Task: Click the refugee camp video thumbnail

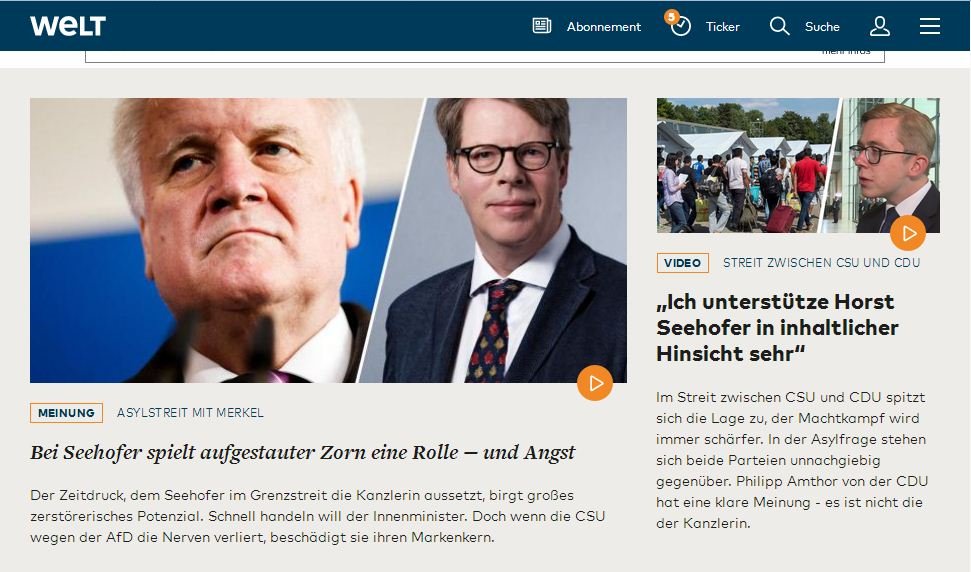Action: [798, 165]
